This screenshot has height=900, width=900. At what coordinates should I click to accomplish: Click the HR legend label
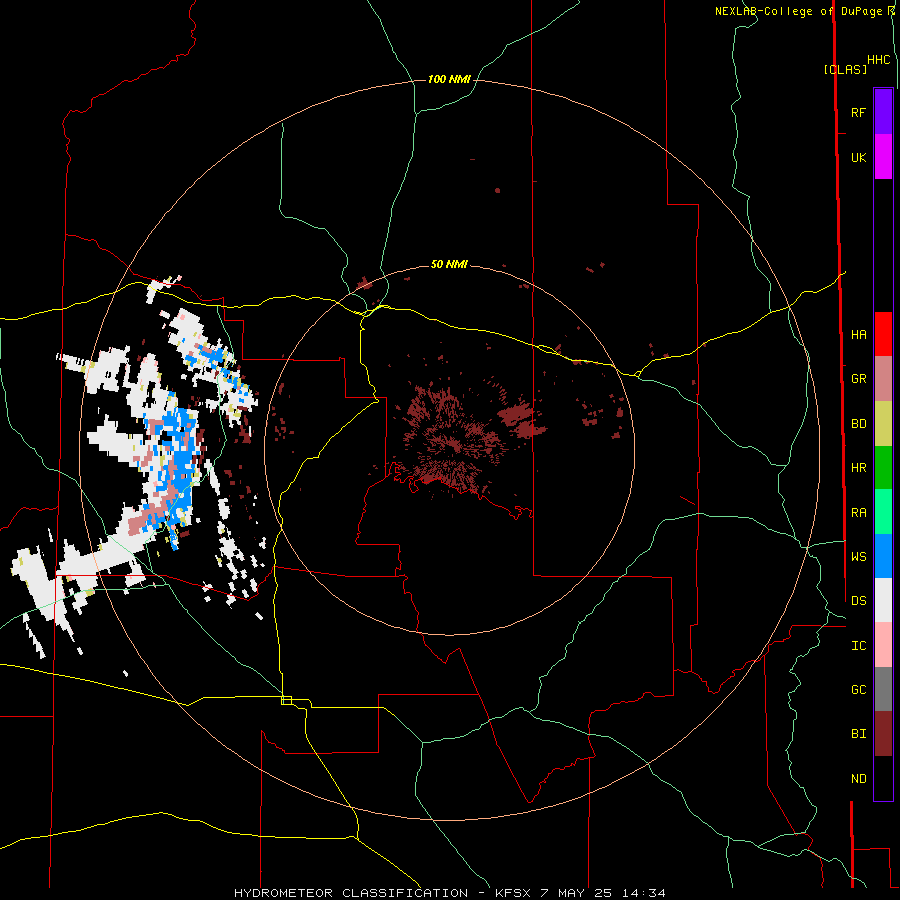(x=858, y=468)
